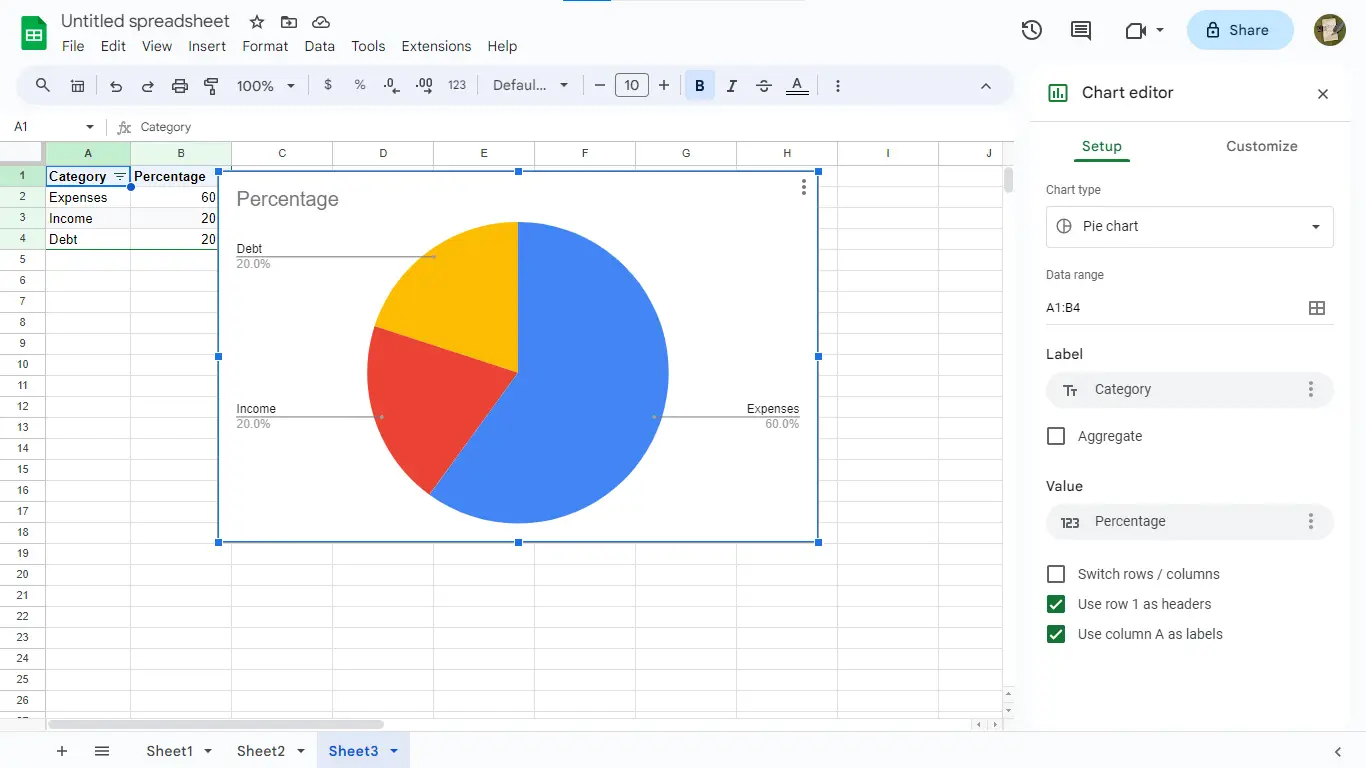
Task: Check Switch rows / columns
Action: pyautogui.click(x=1056, y=574)
